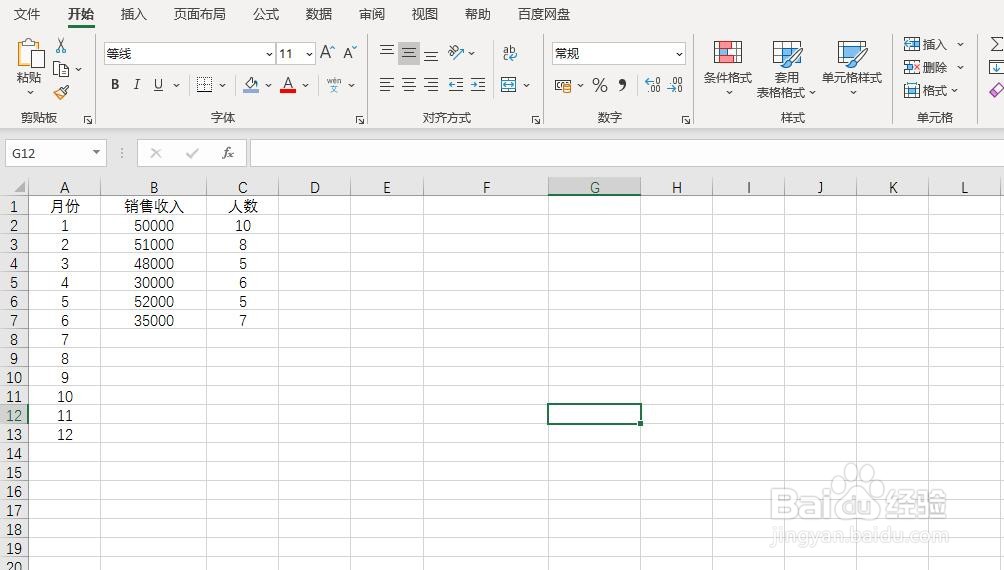Open alignment settings dialog launcher
This screenshot has width=1004, height=570.
coord(536,120)
